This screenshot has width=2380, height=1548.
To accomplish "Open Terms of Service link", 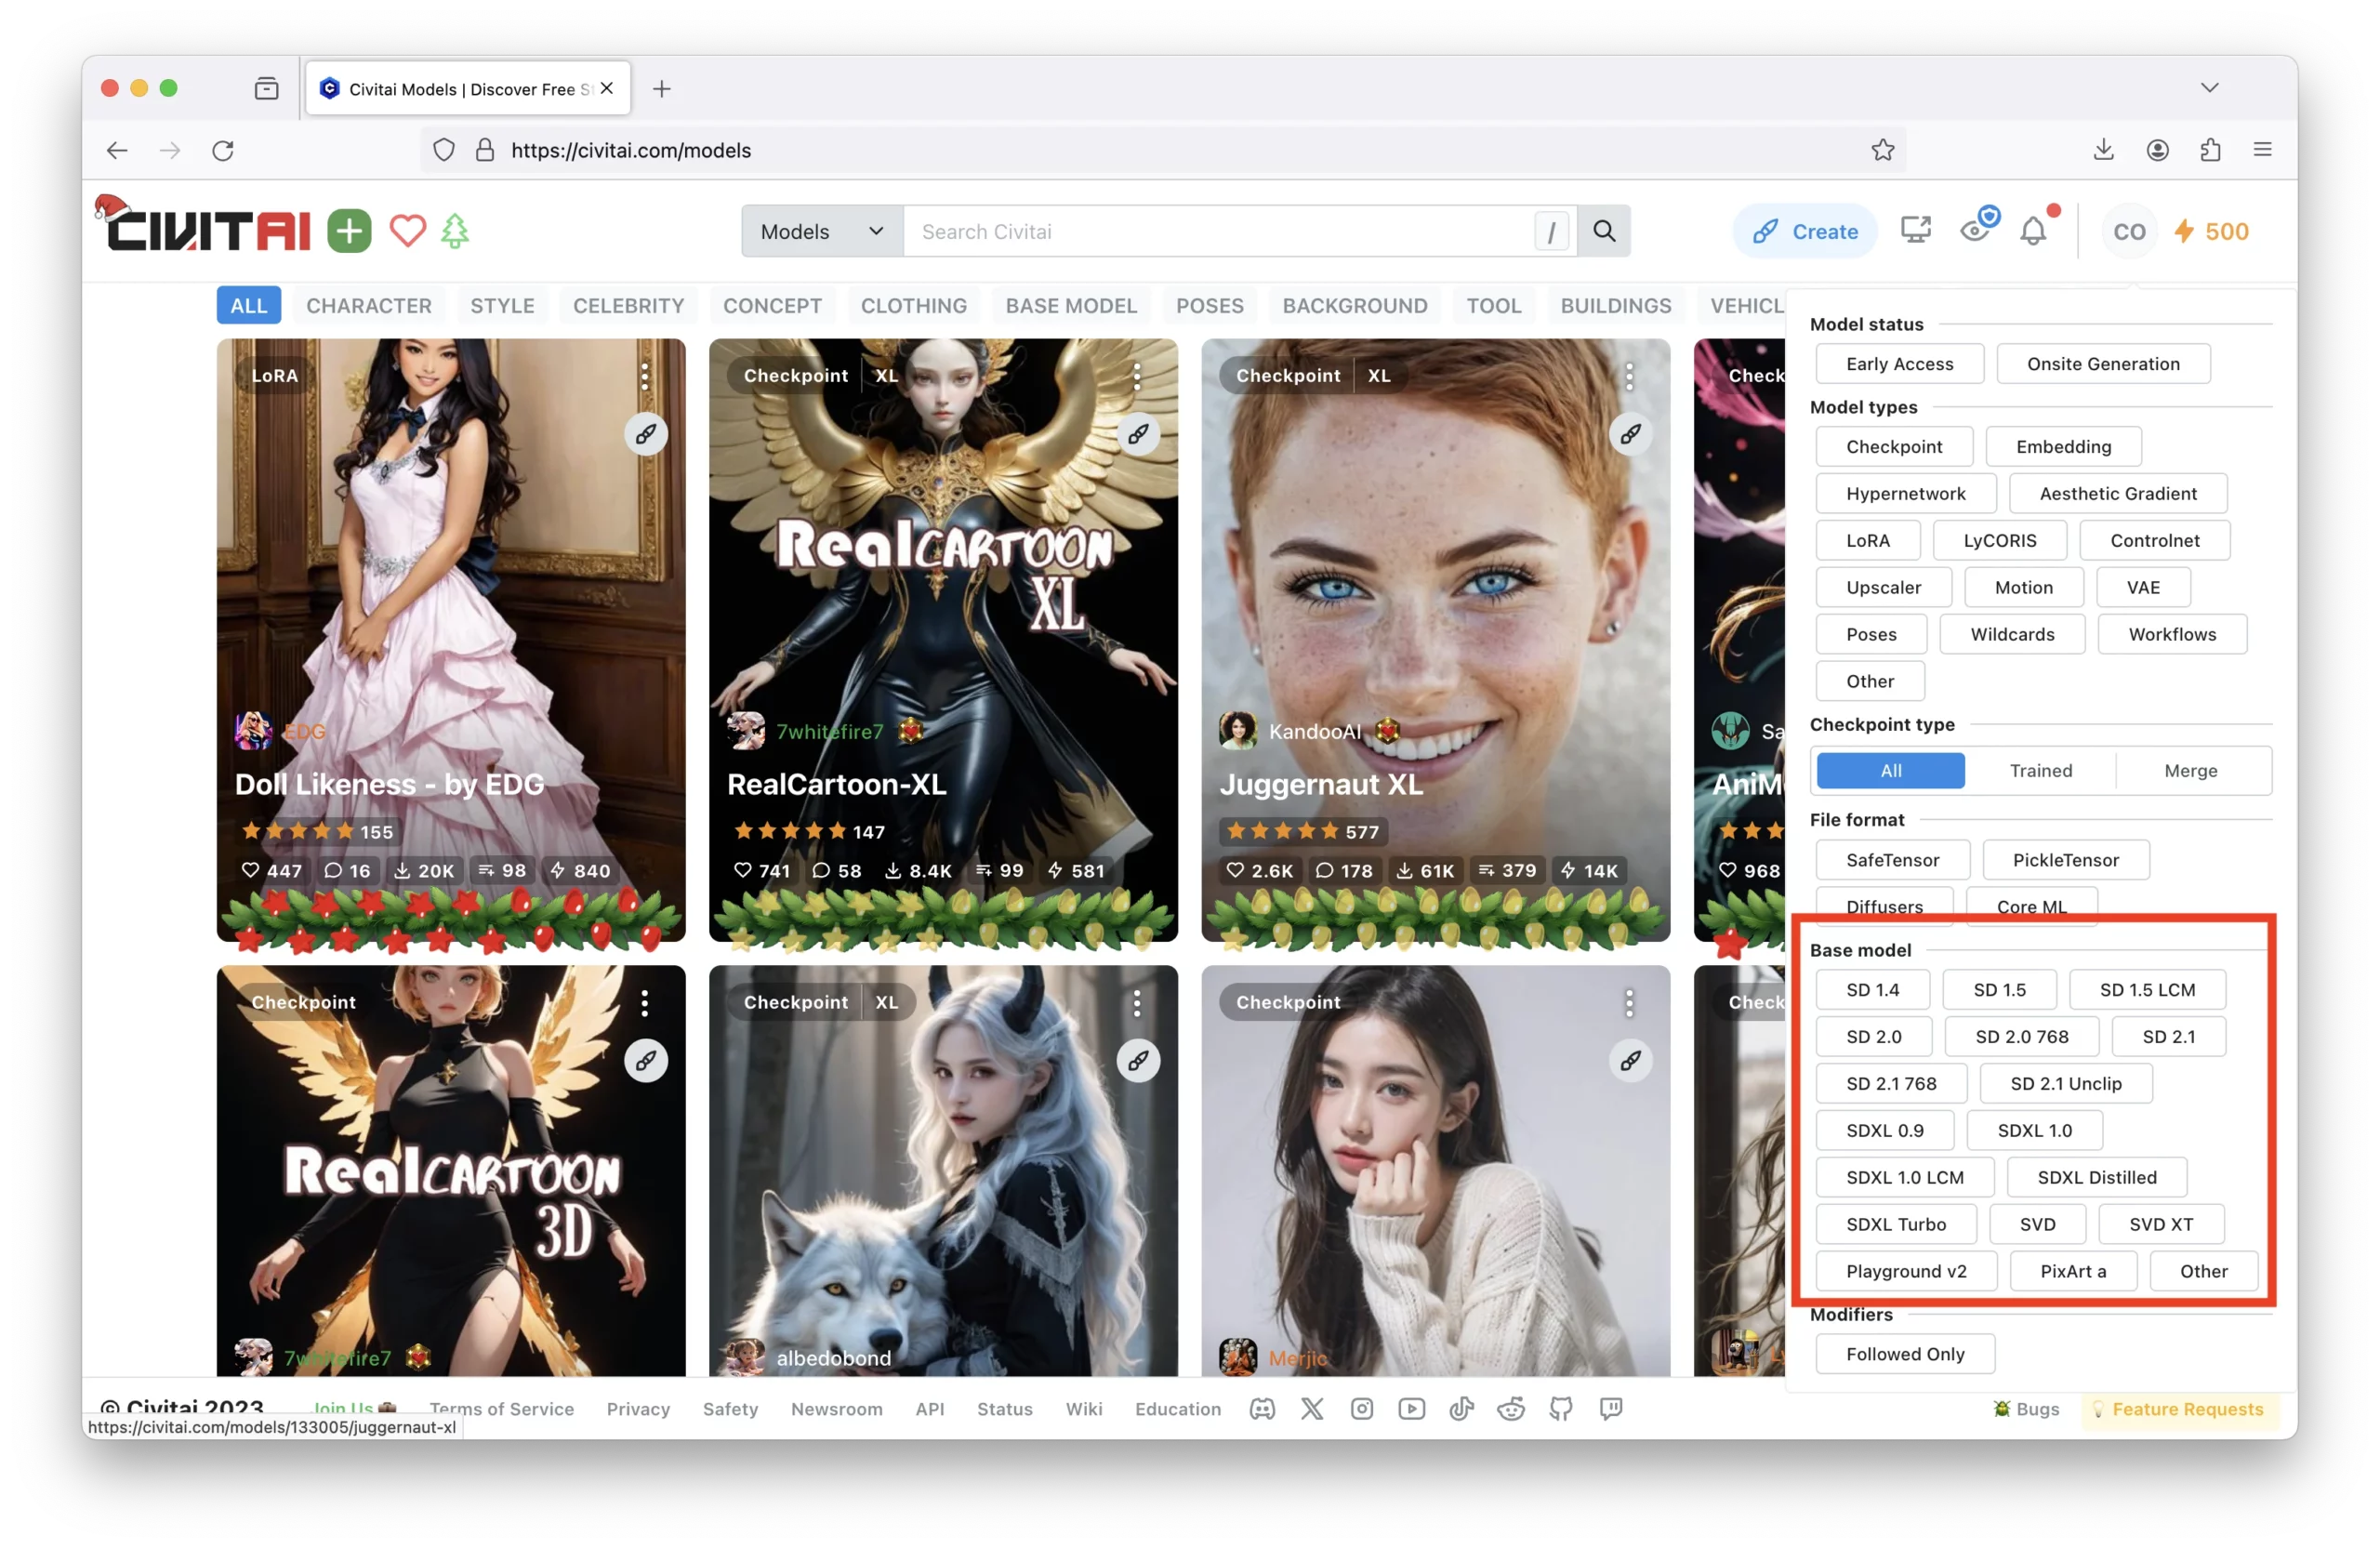I will (501, 1409).
